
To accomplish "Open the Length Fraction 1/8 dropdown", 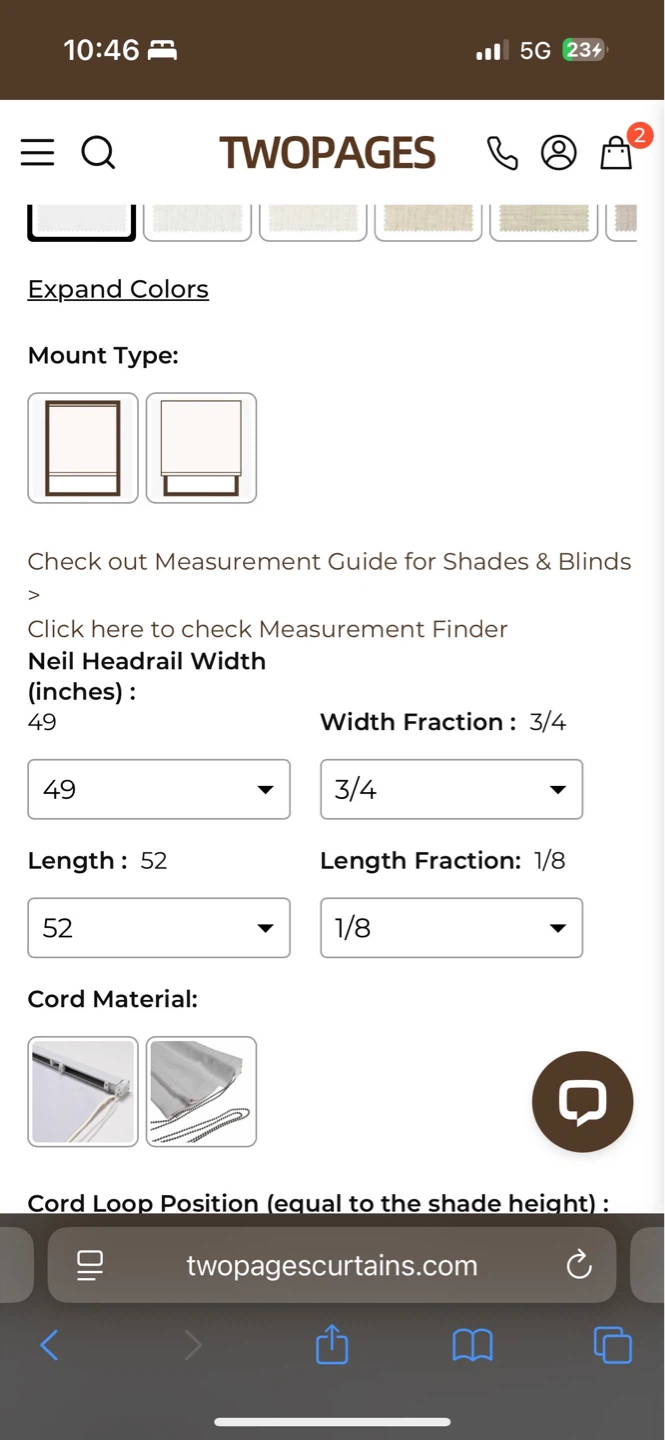I will pyautogui.click(x=451, y=928).
